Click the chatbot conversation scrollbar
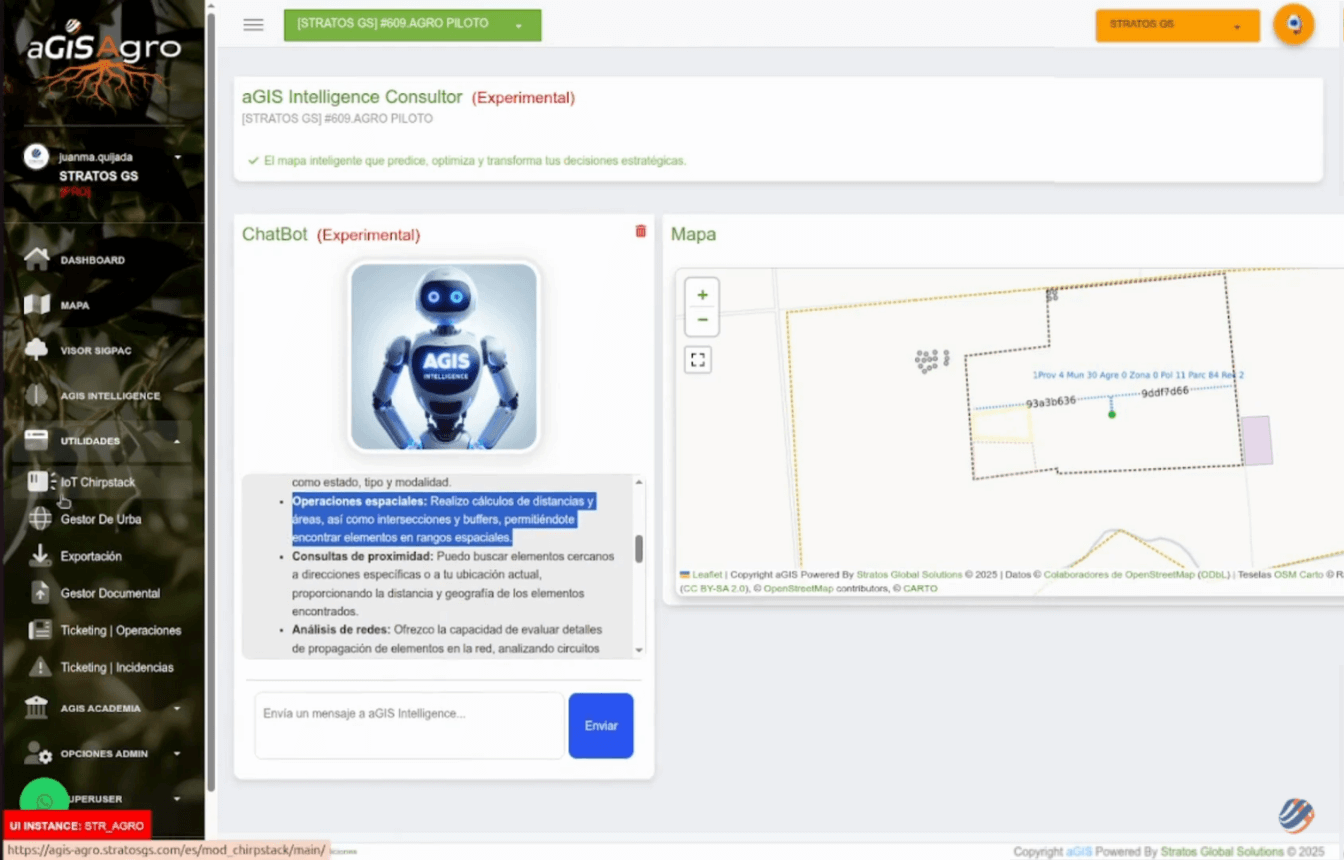Screen dimensions: 1344x860 click(639, 549)
